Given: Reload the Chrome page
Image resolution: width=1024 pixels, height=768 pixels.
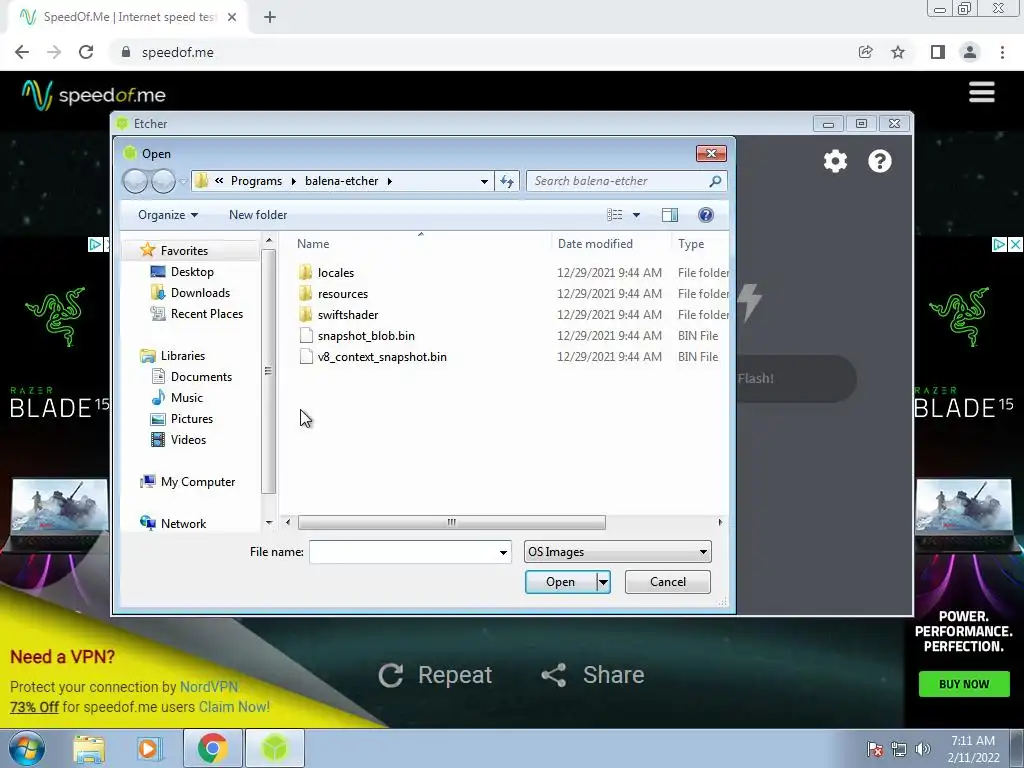Looking at the screenshot, I should click(86, 52).
